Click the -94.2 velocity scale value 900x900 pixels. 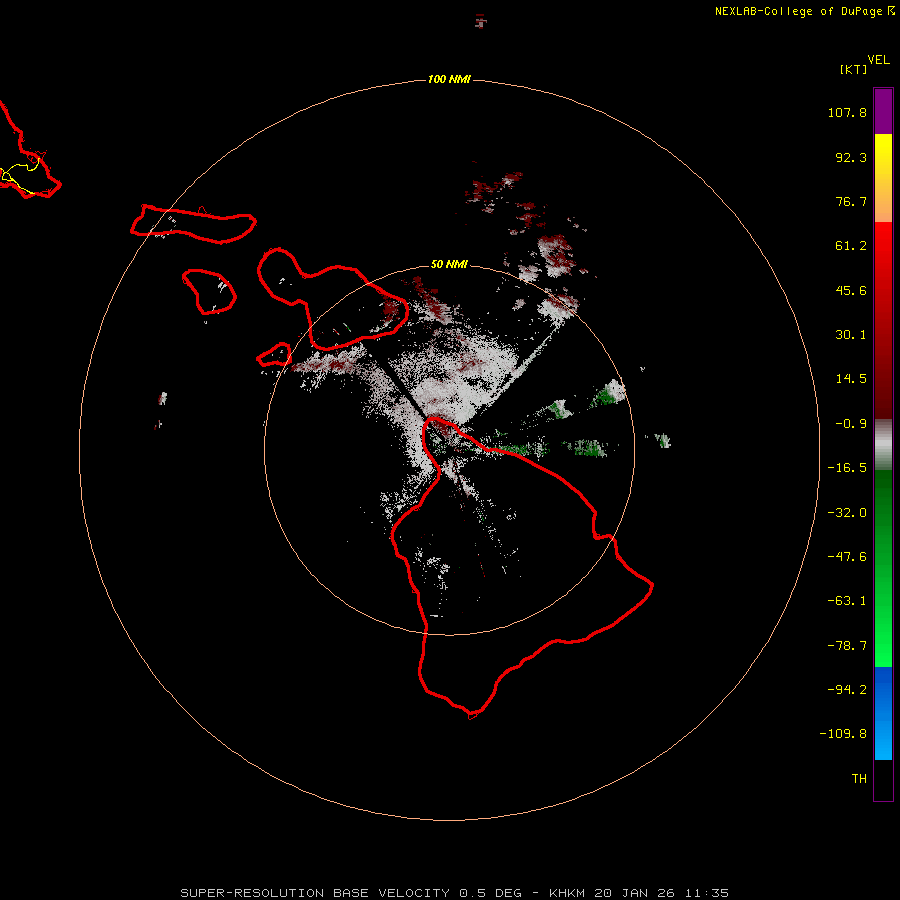[847, 689]
